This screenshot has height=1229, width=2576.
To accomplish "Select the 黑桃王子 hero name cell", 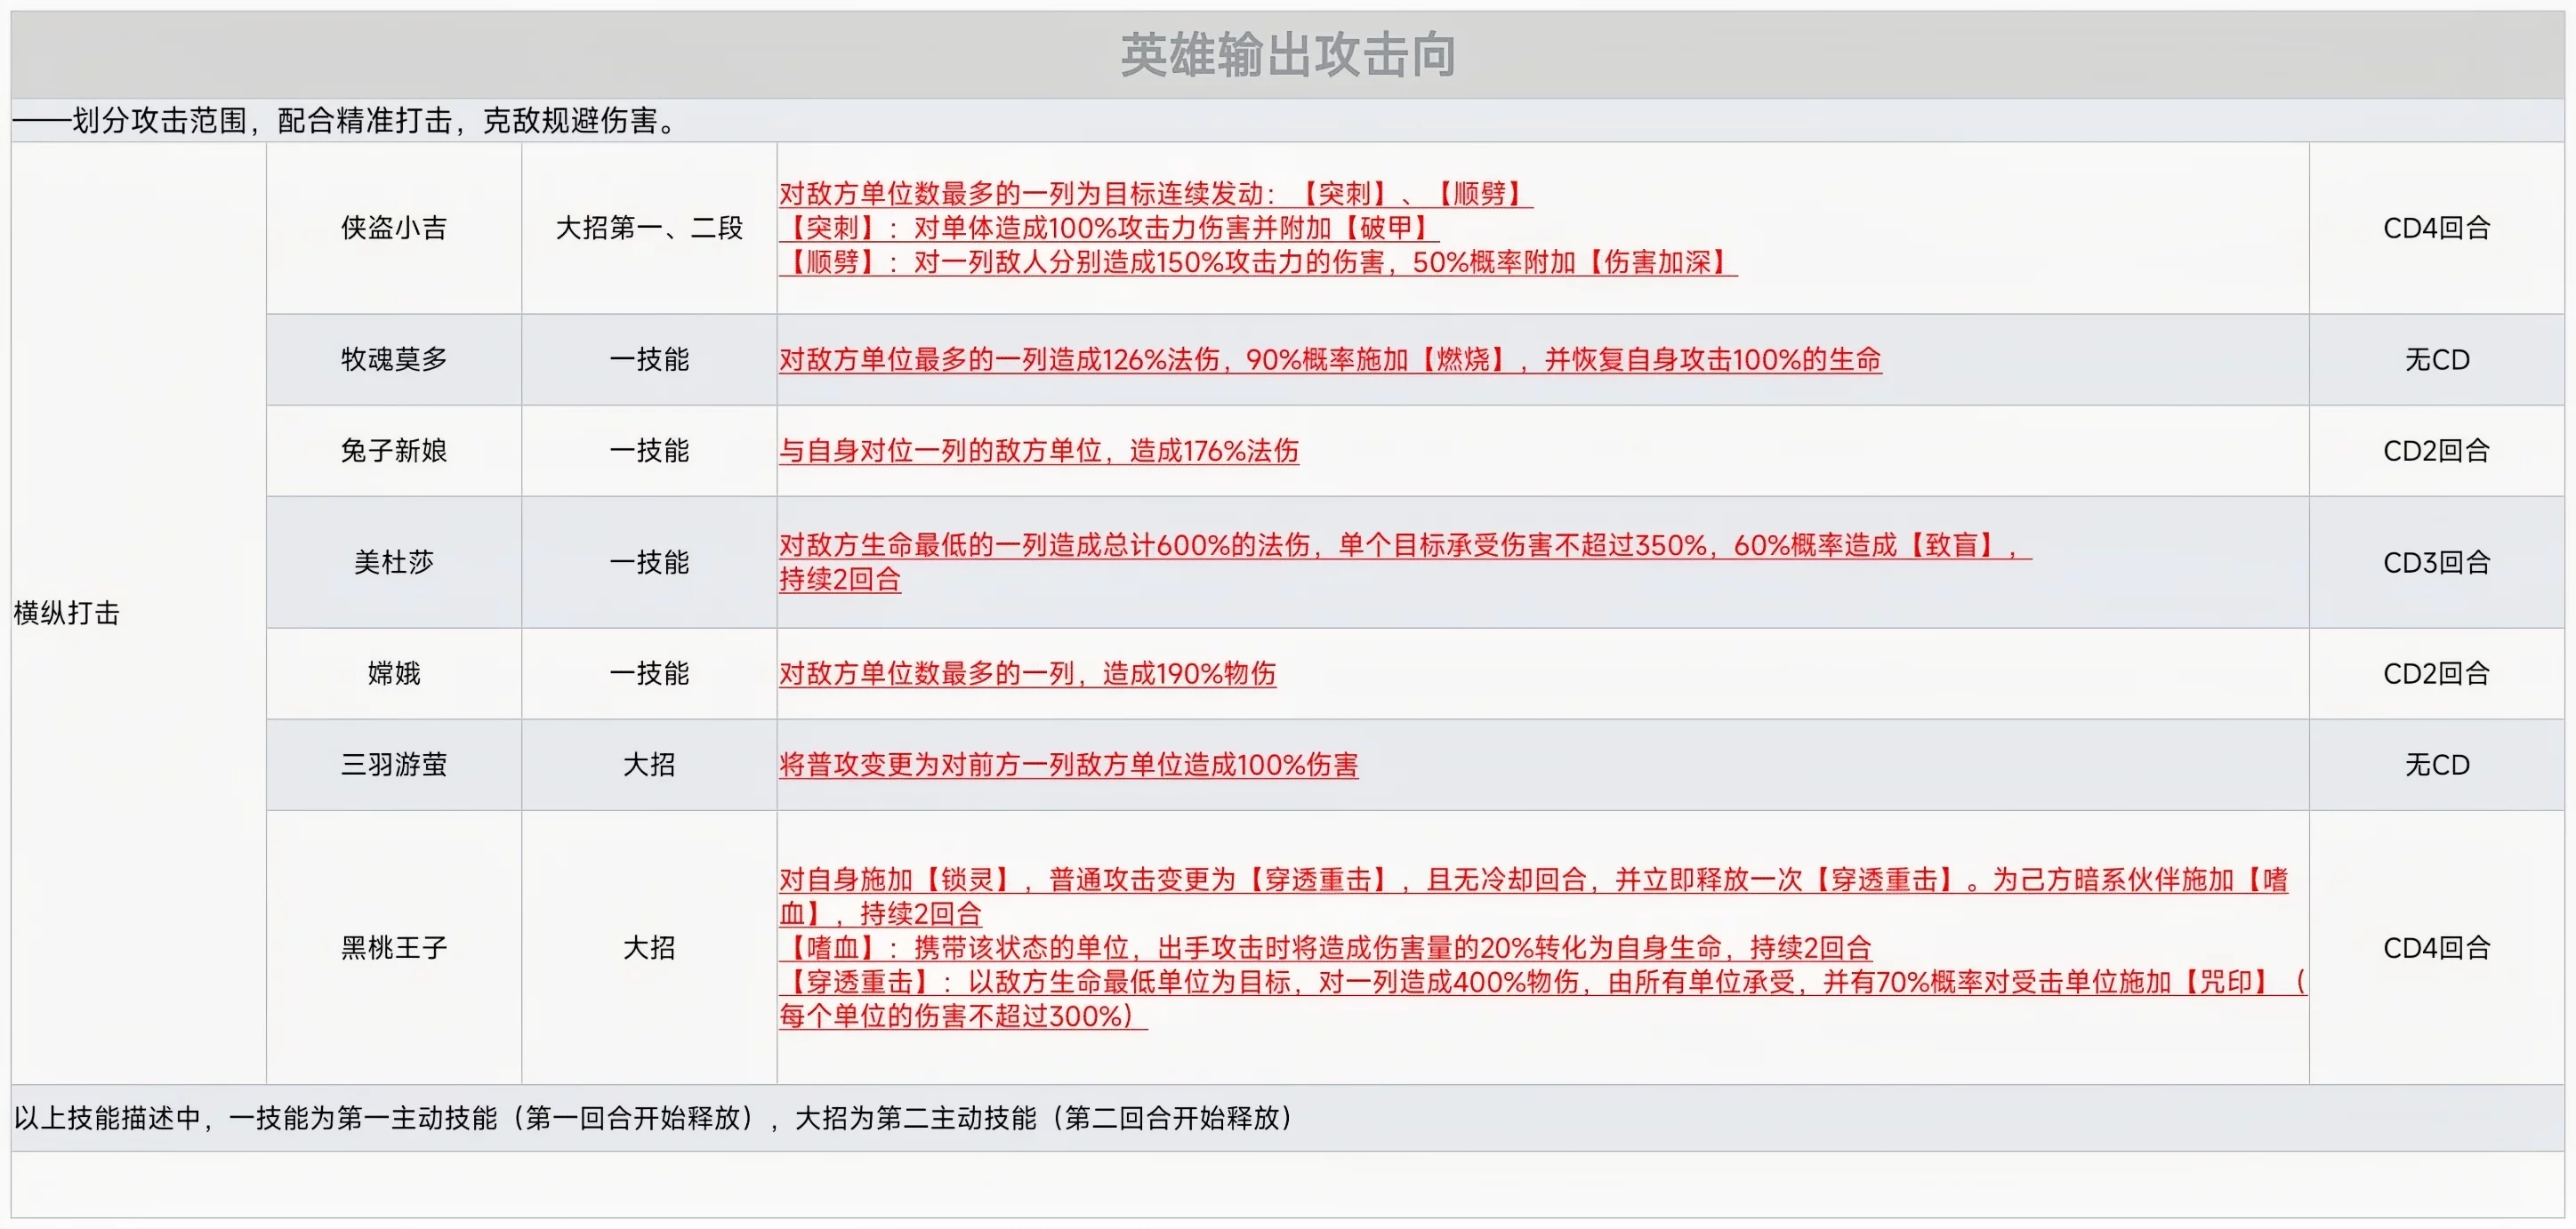I will [394, 948].
